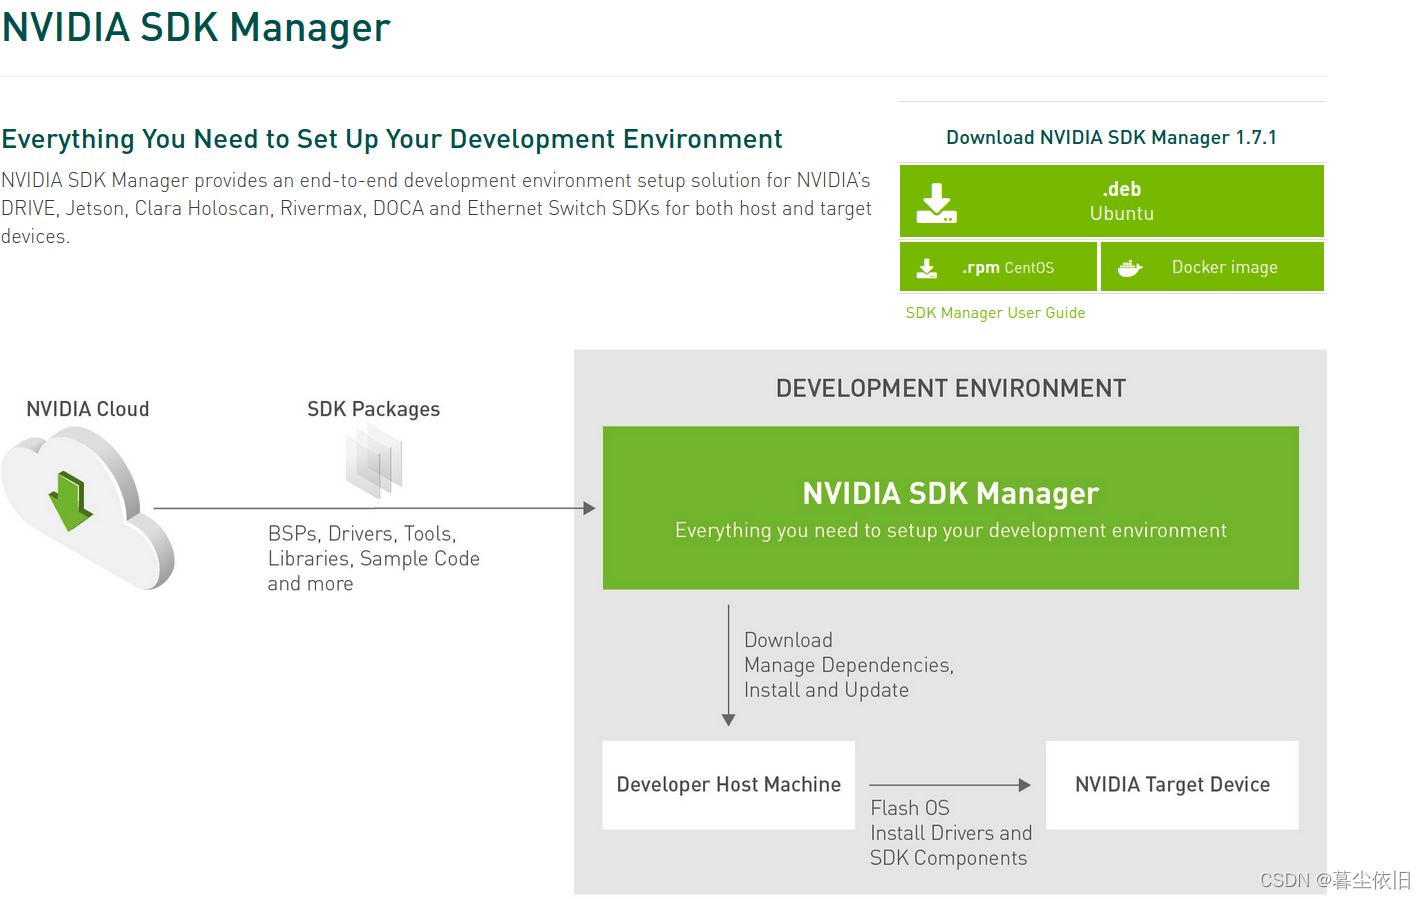The height and width of the screenshot is (899, 1425).
Task: Click the 'Everything You Need to Set Up' heading
Action: (x=392, y=139)
